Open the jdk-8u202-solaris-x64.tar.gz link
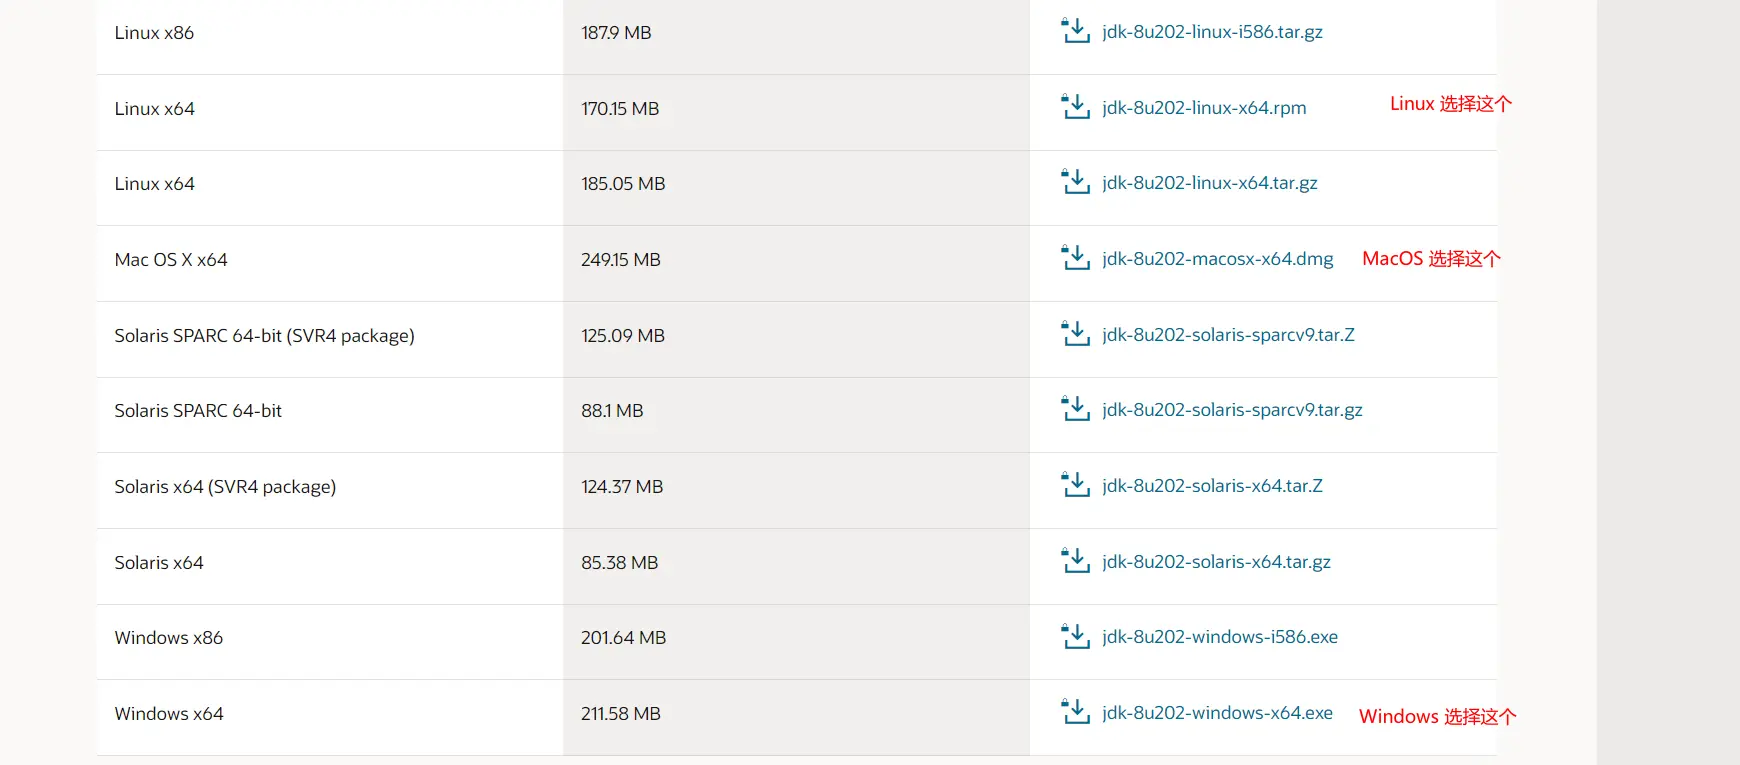 [1216, 562]
